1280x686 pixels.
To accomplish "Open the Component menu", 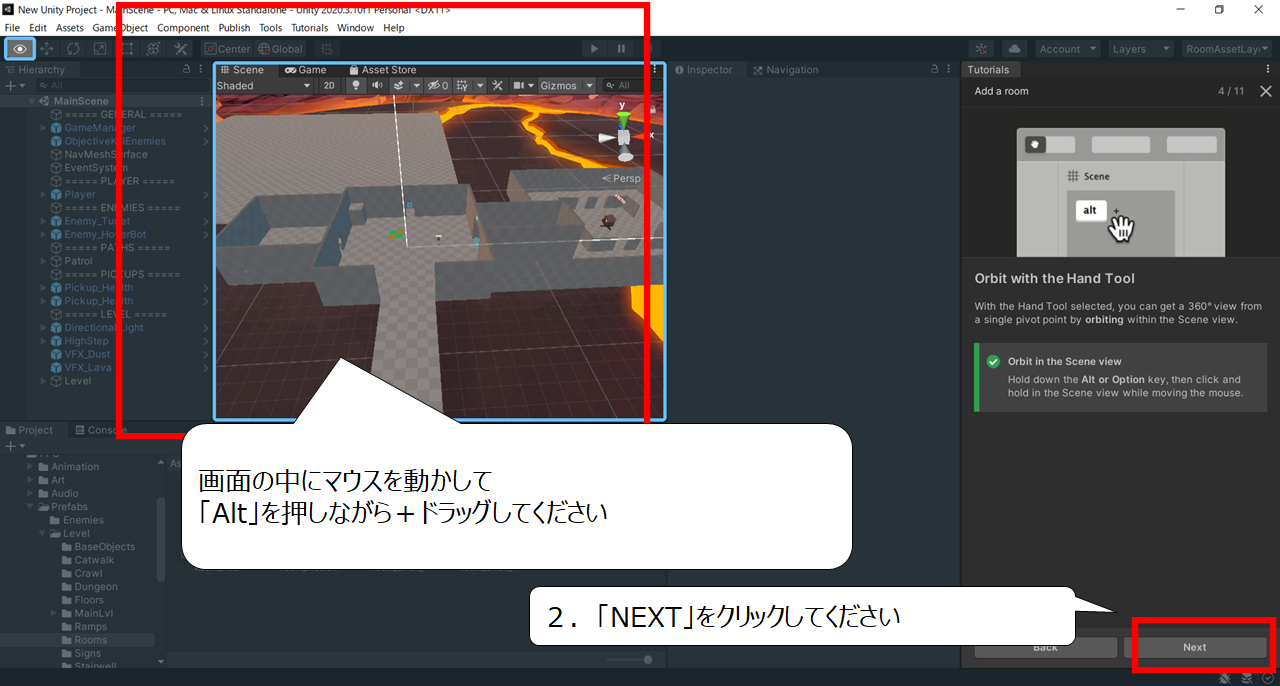I will tap(183, 28).
